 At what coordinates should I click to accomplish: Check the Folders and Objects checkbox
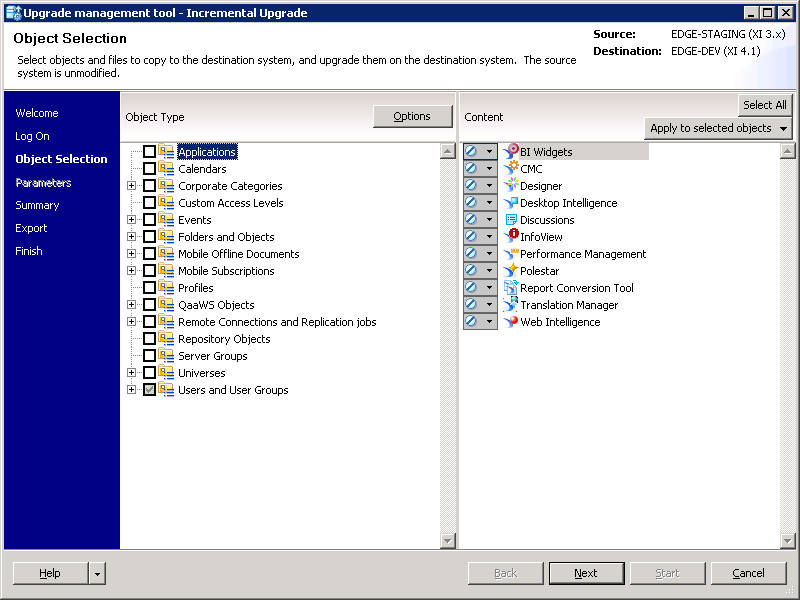149,237
